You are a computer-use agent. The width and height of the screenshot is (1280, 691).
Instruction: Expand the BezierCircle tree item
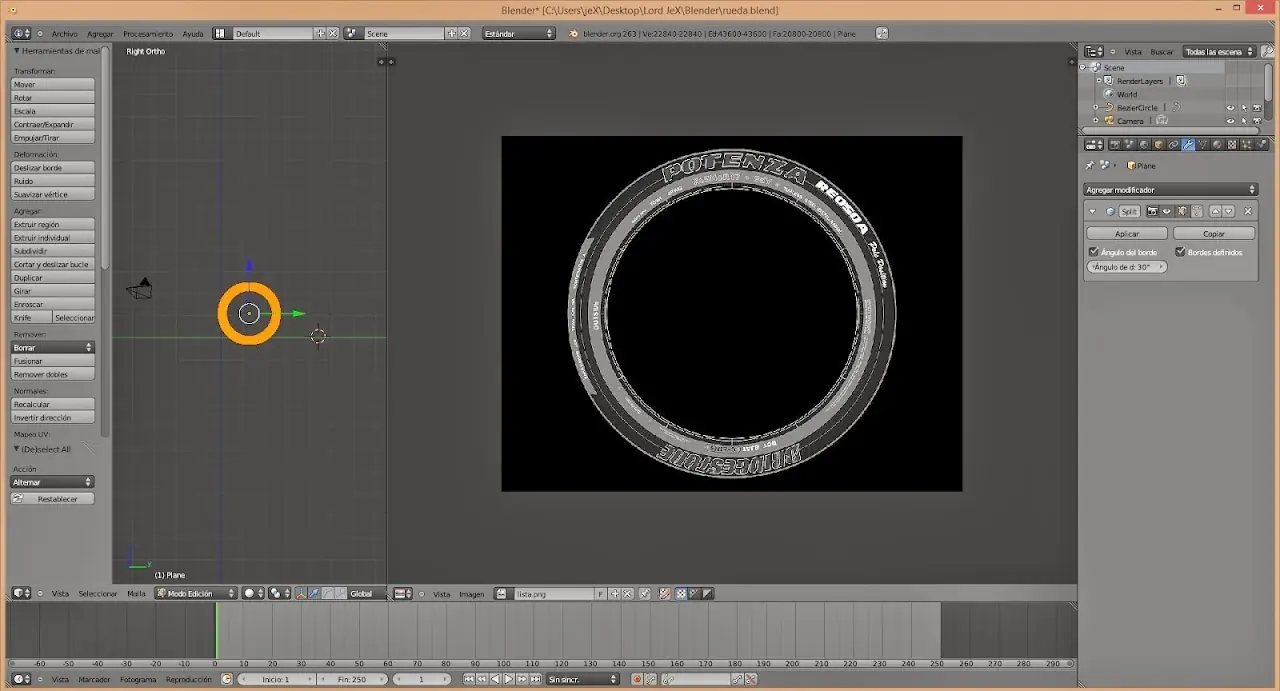(x=1095, y=107)
